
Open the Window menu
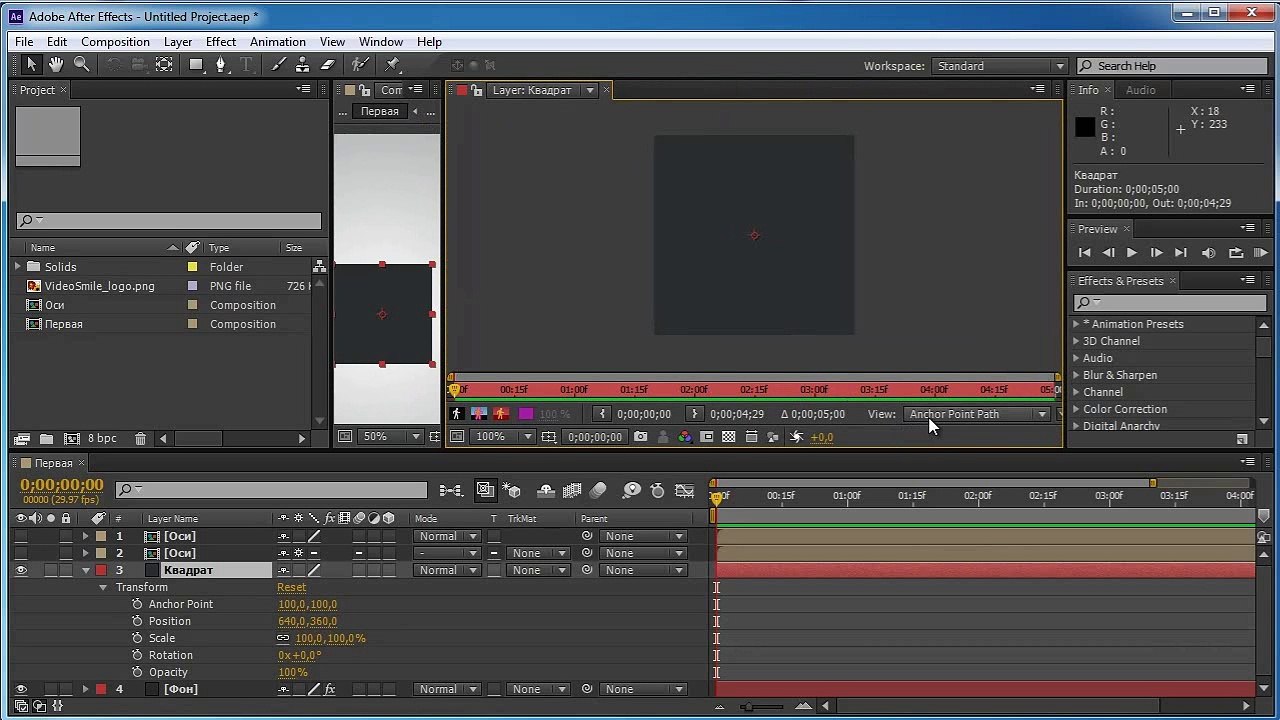[381, 42]
